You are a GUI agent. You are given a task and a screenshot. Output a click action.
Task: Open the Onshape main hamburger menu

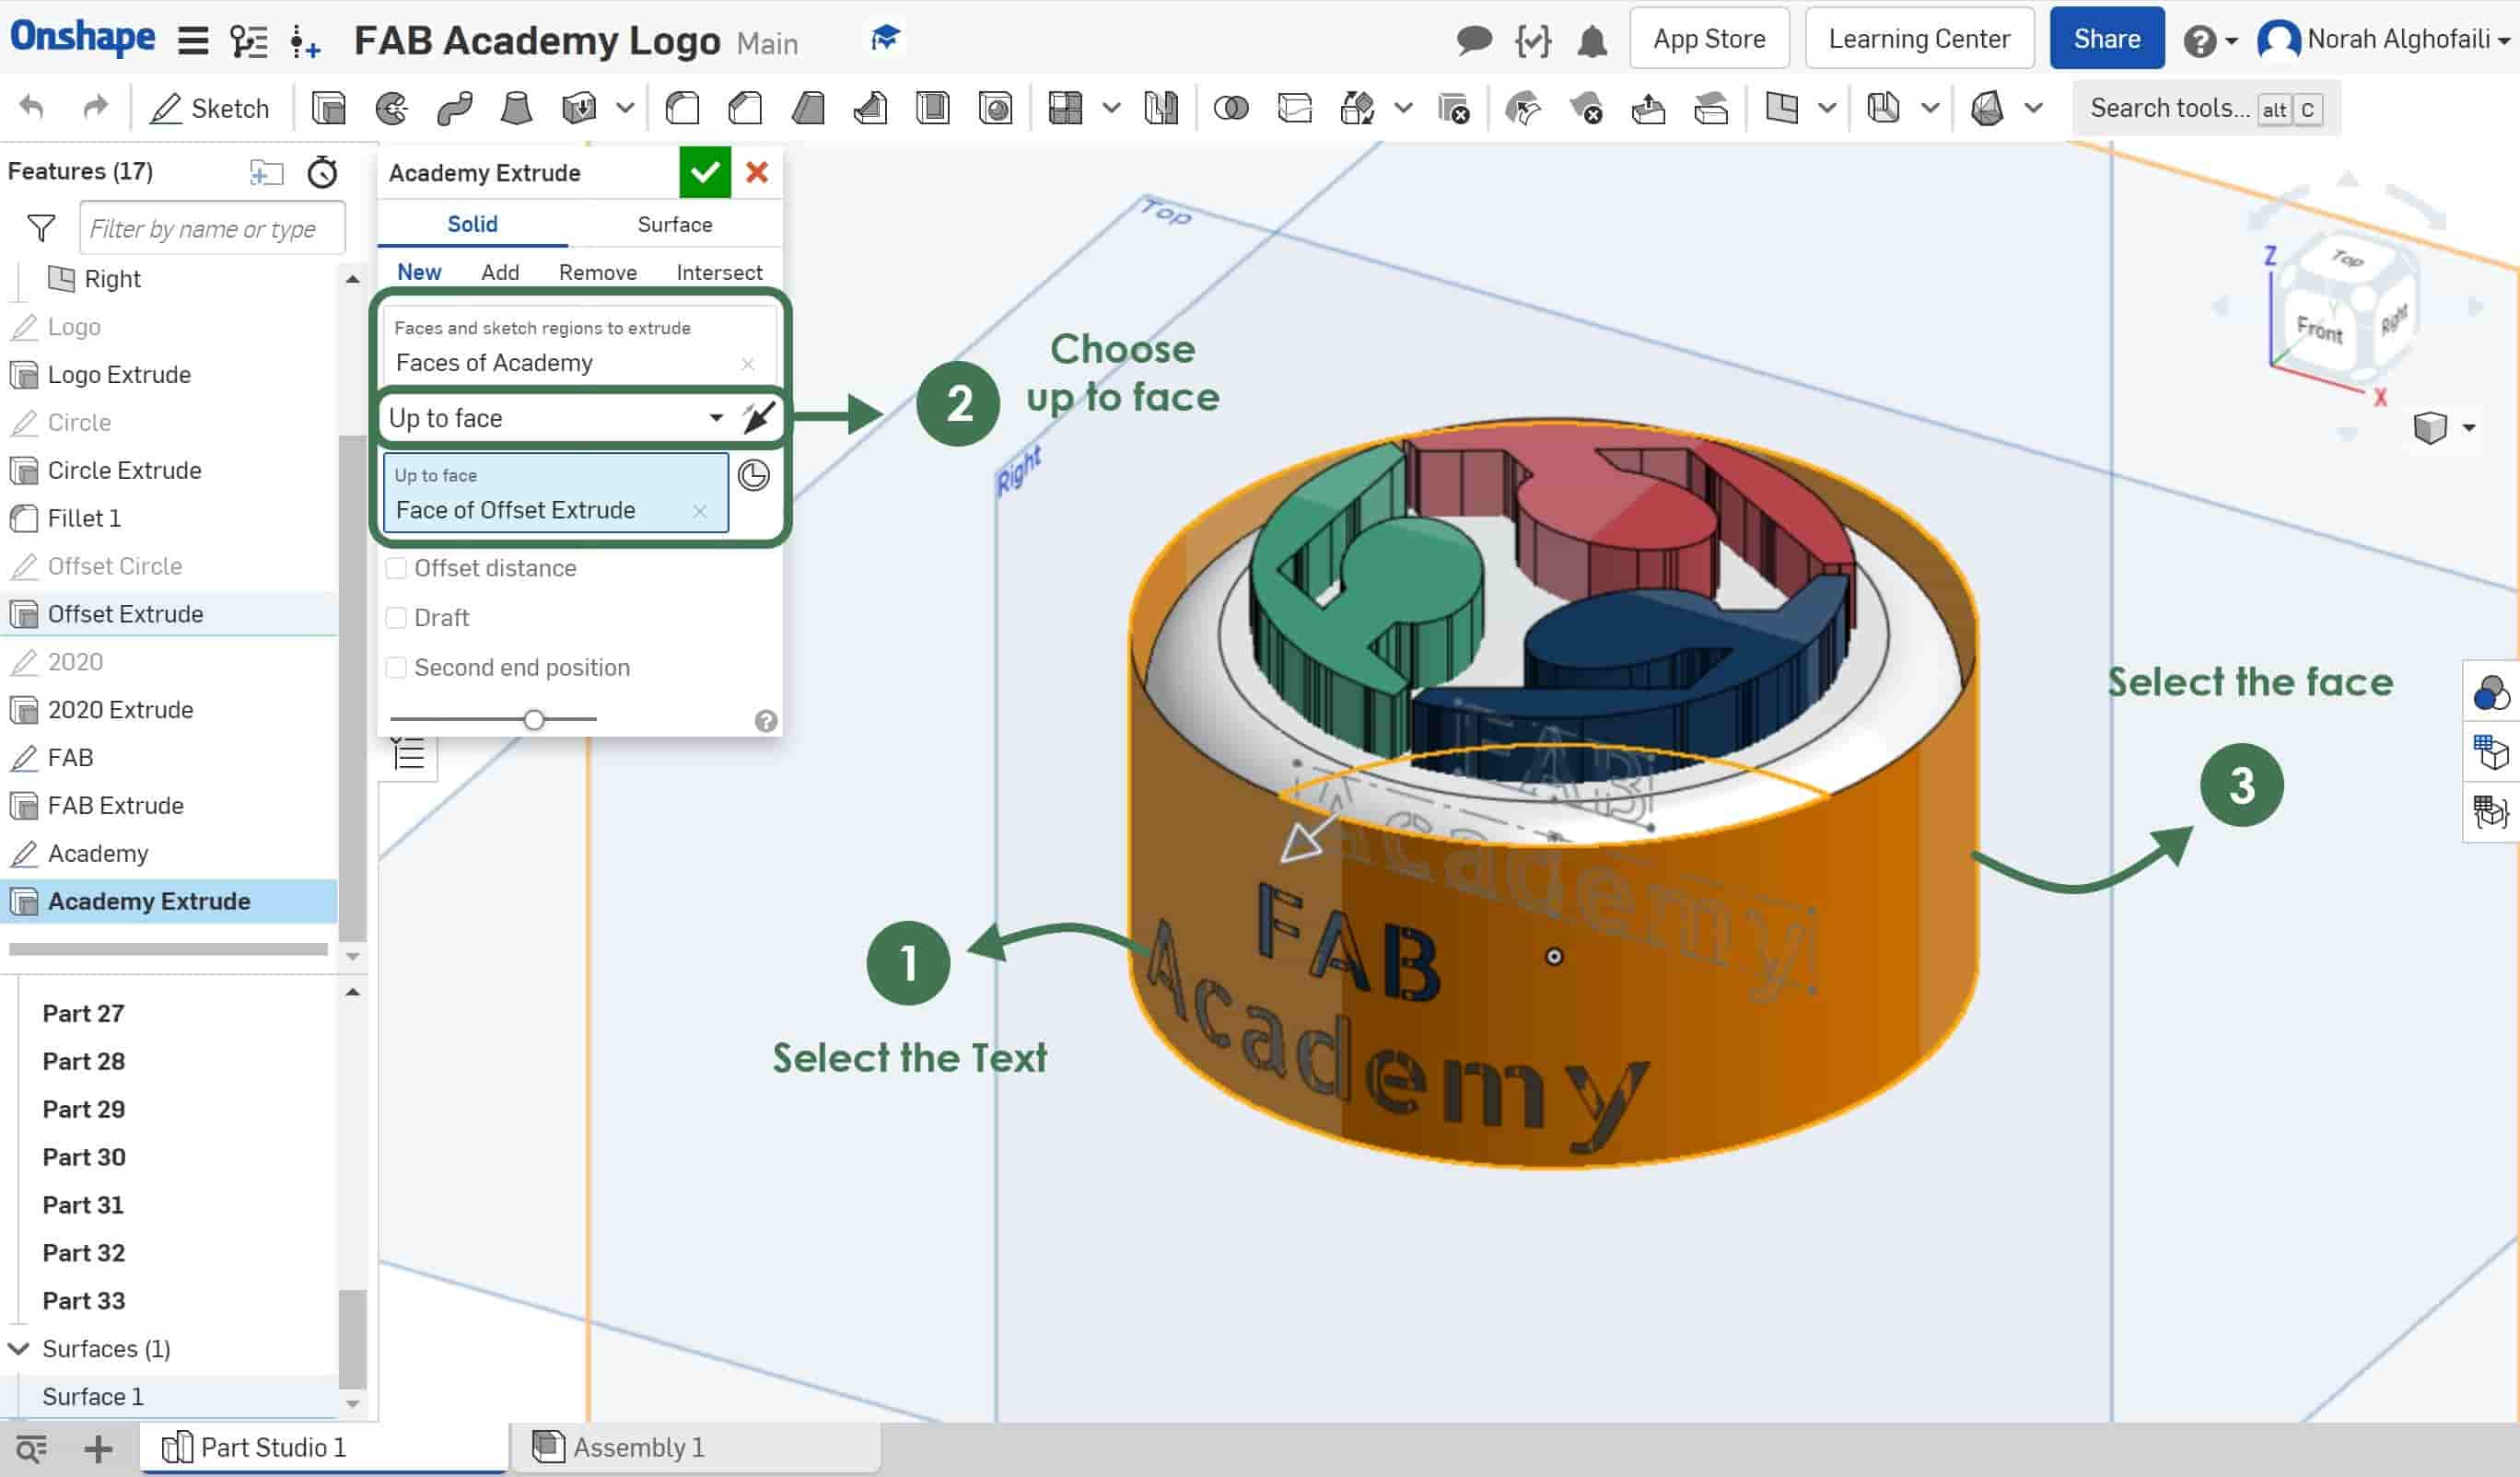(x=192, y=40)
